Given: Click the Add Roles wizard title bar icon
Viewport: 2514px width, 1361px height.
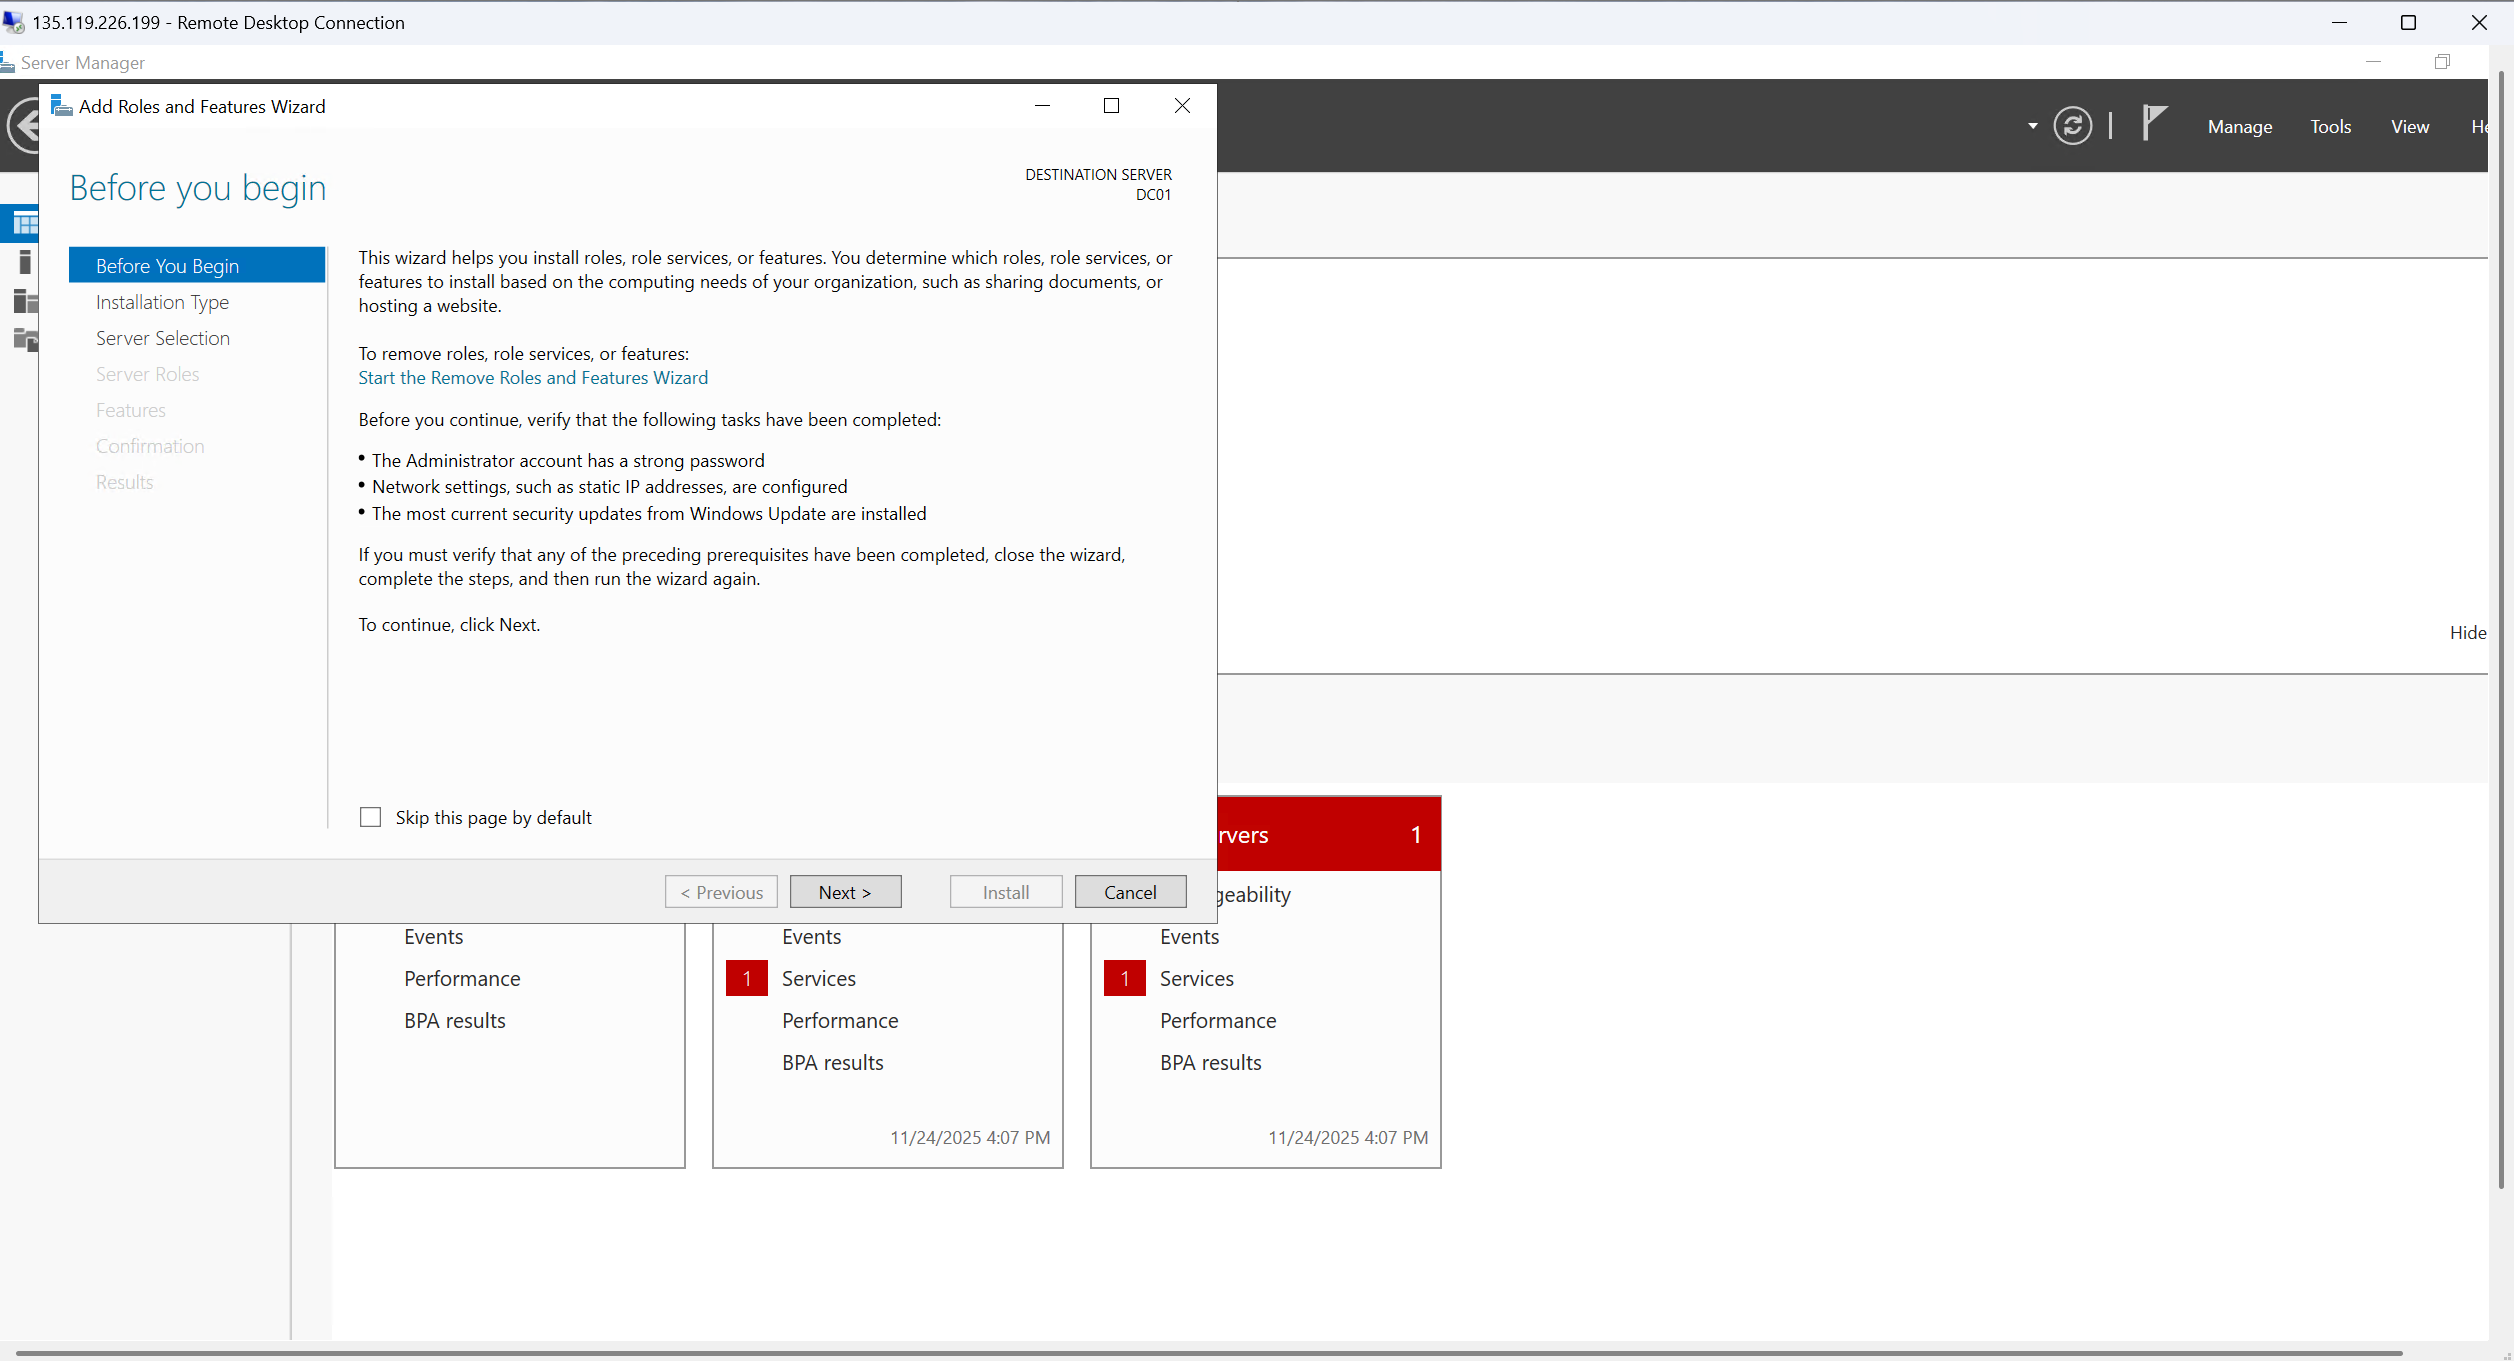Looking at the screenshot, I should click(61, 105).
